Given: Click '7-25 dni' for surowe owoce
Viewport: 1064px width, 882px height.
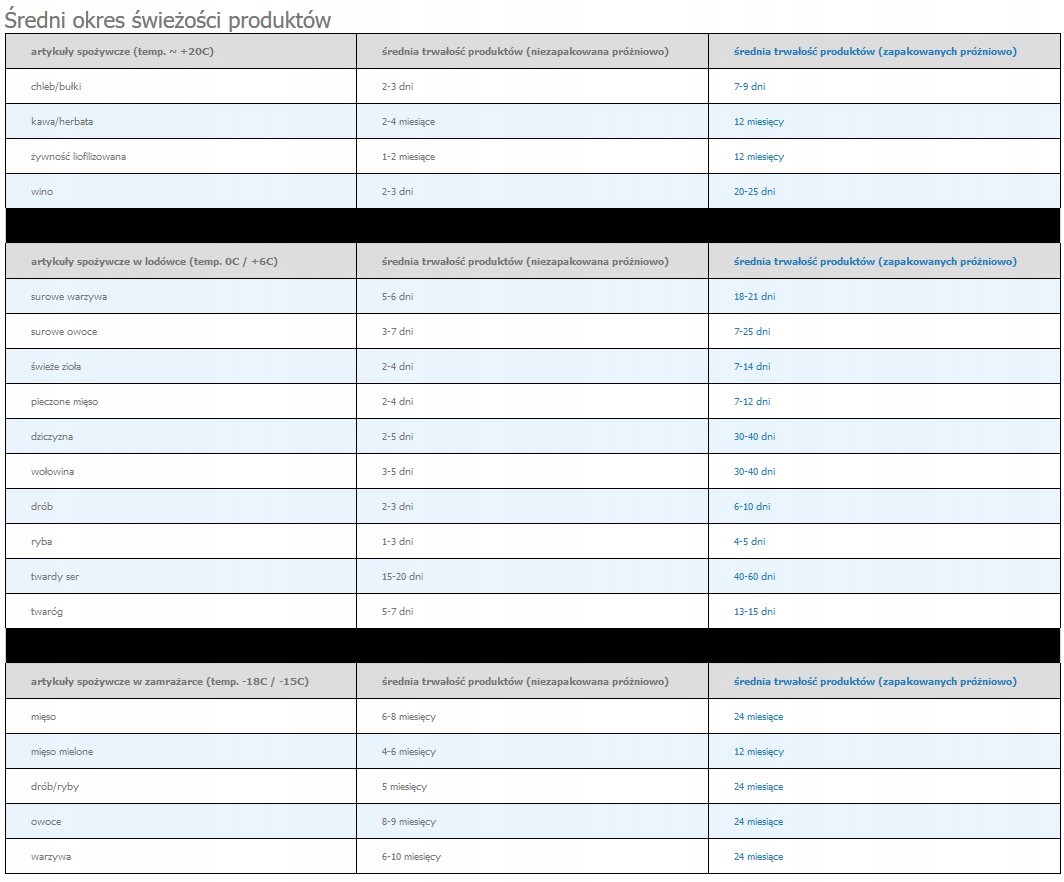Looking at the screenshot, I should (x=752, y=332).
